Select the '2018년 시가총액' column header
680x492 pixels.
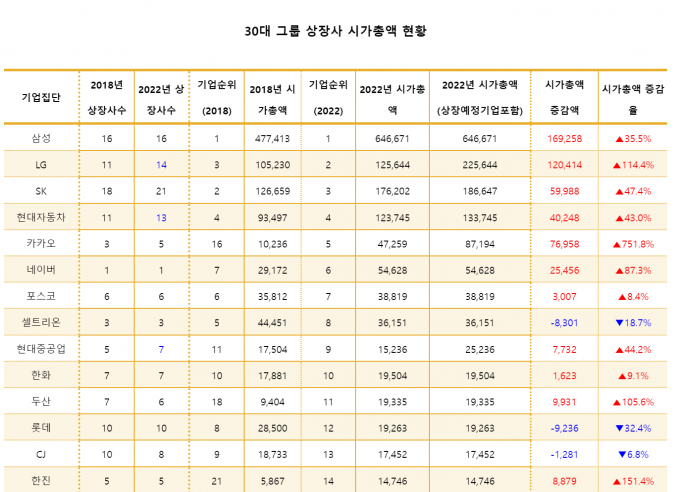(x=272, y=97)
